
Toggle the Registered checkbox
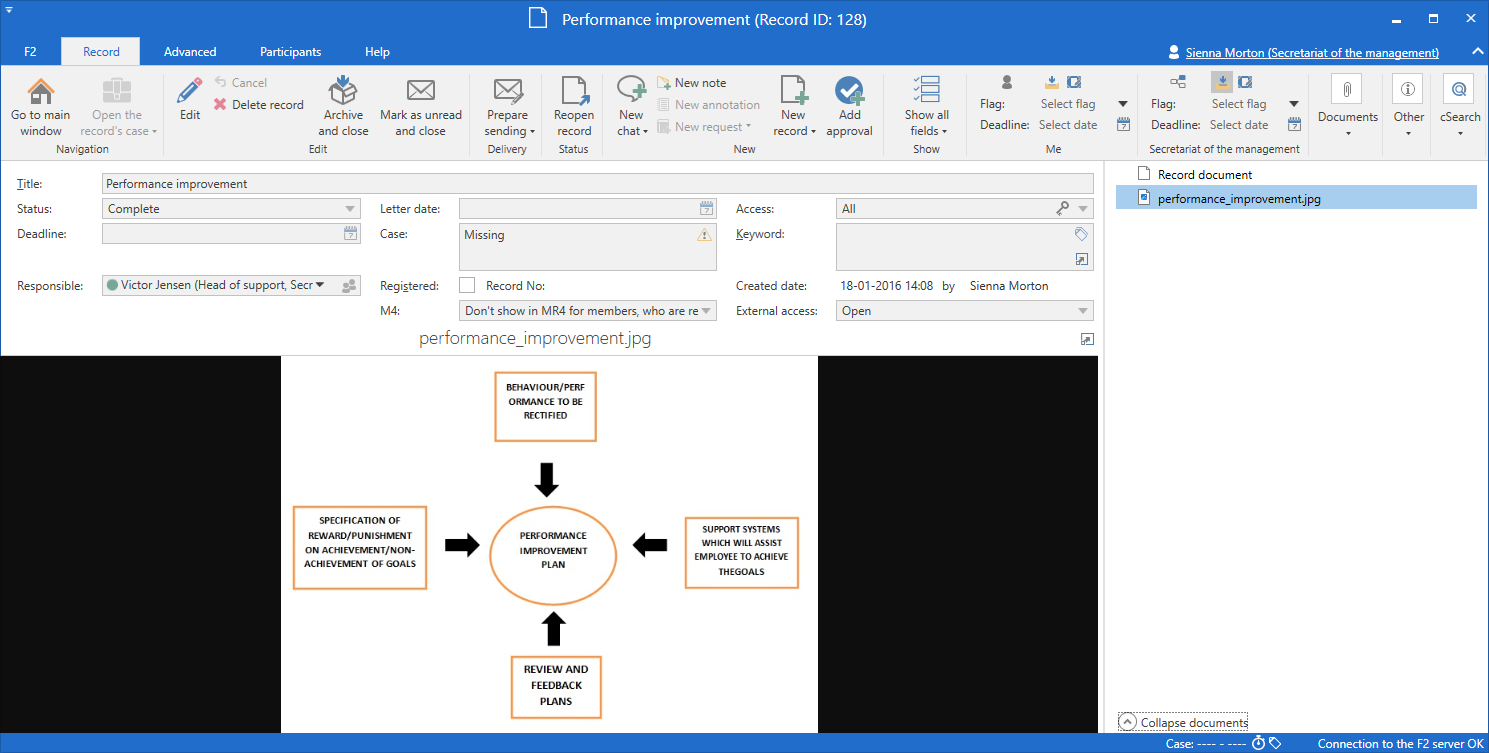coord(467,286)
